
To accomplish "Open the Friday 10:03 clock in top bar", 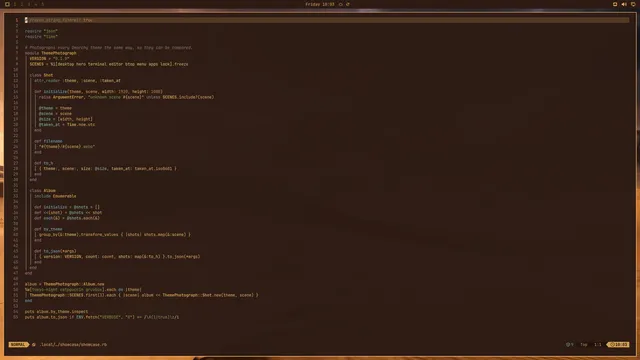I will point(320,4).
